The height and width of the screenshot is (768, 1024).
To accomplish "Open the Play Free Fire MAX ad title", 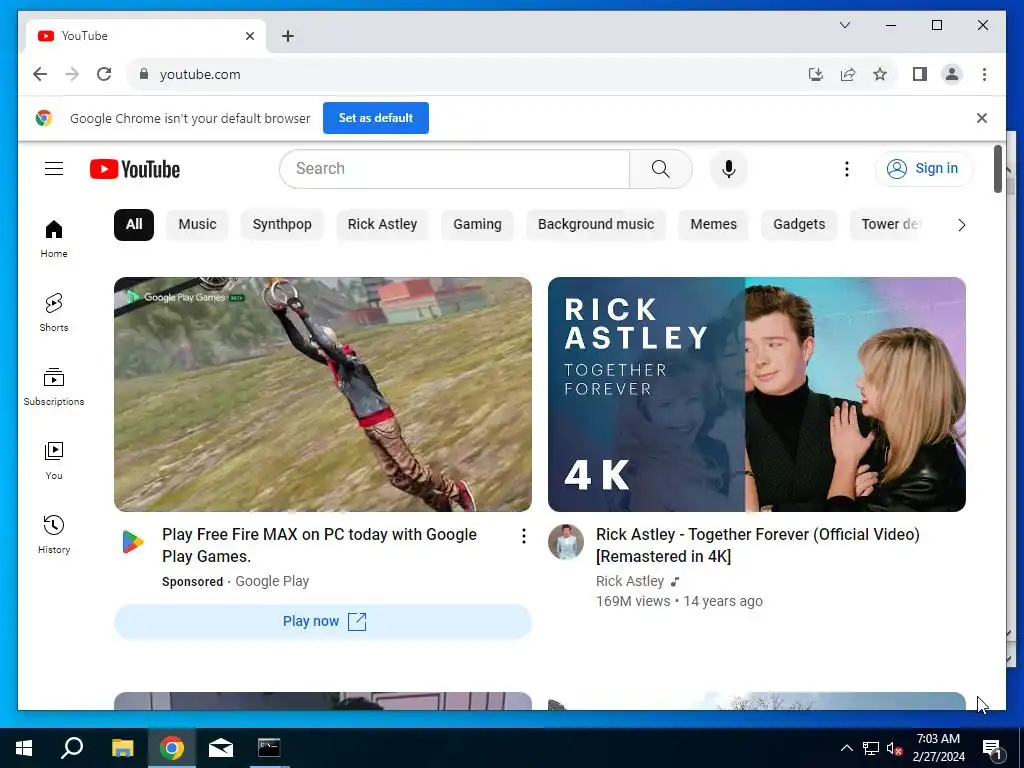I will (x=319, y=545).
